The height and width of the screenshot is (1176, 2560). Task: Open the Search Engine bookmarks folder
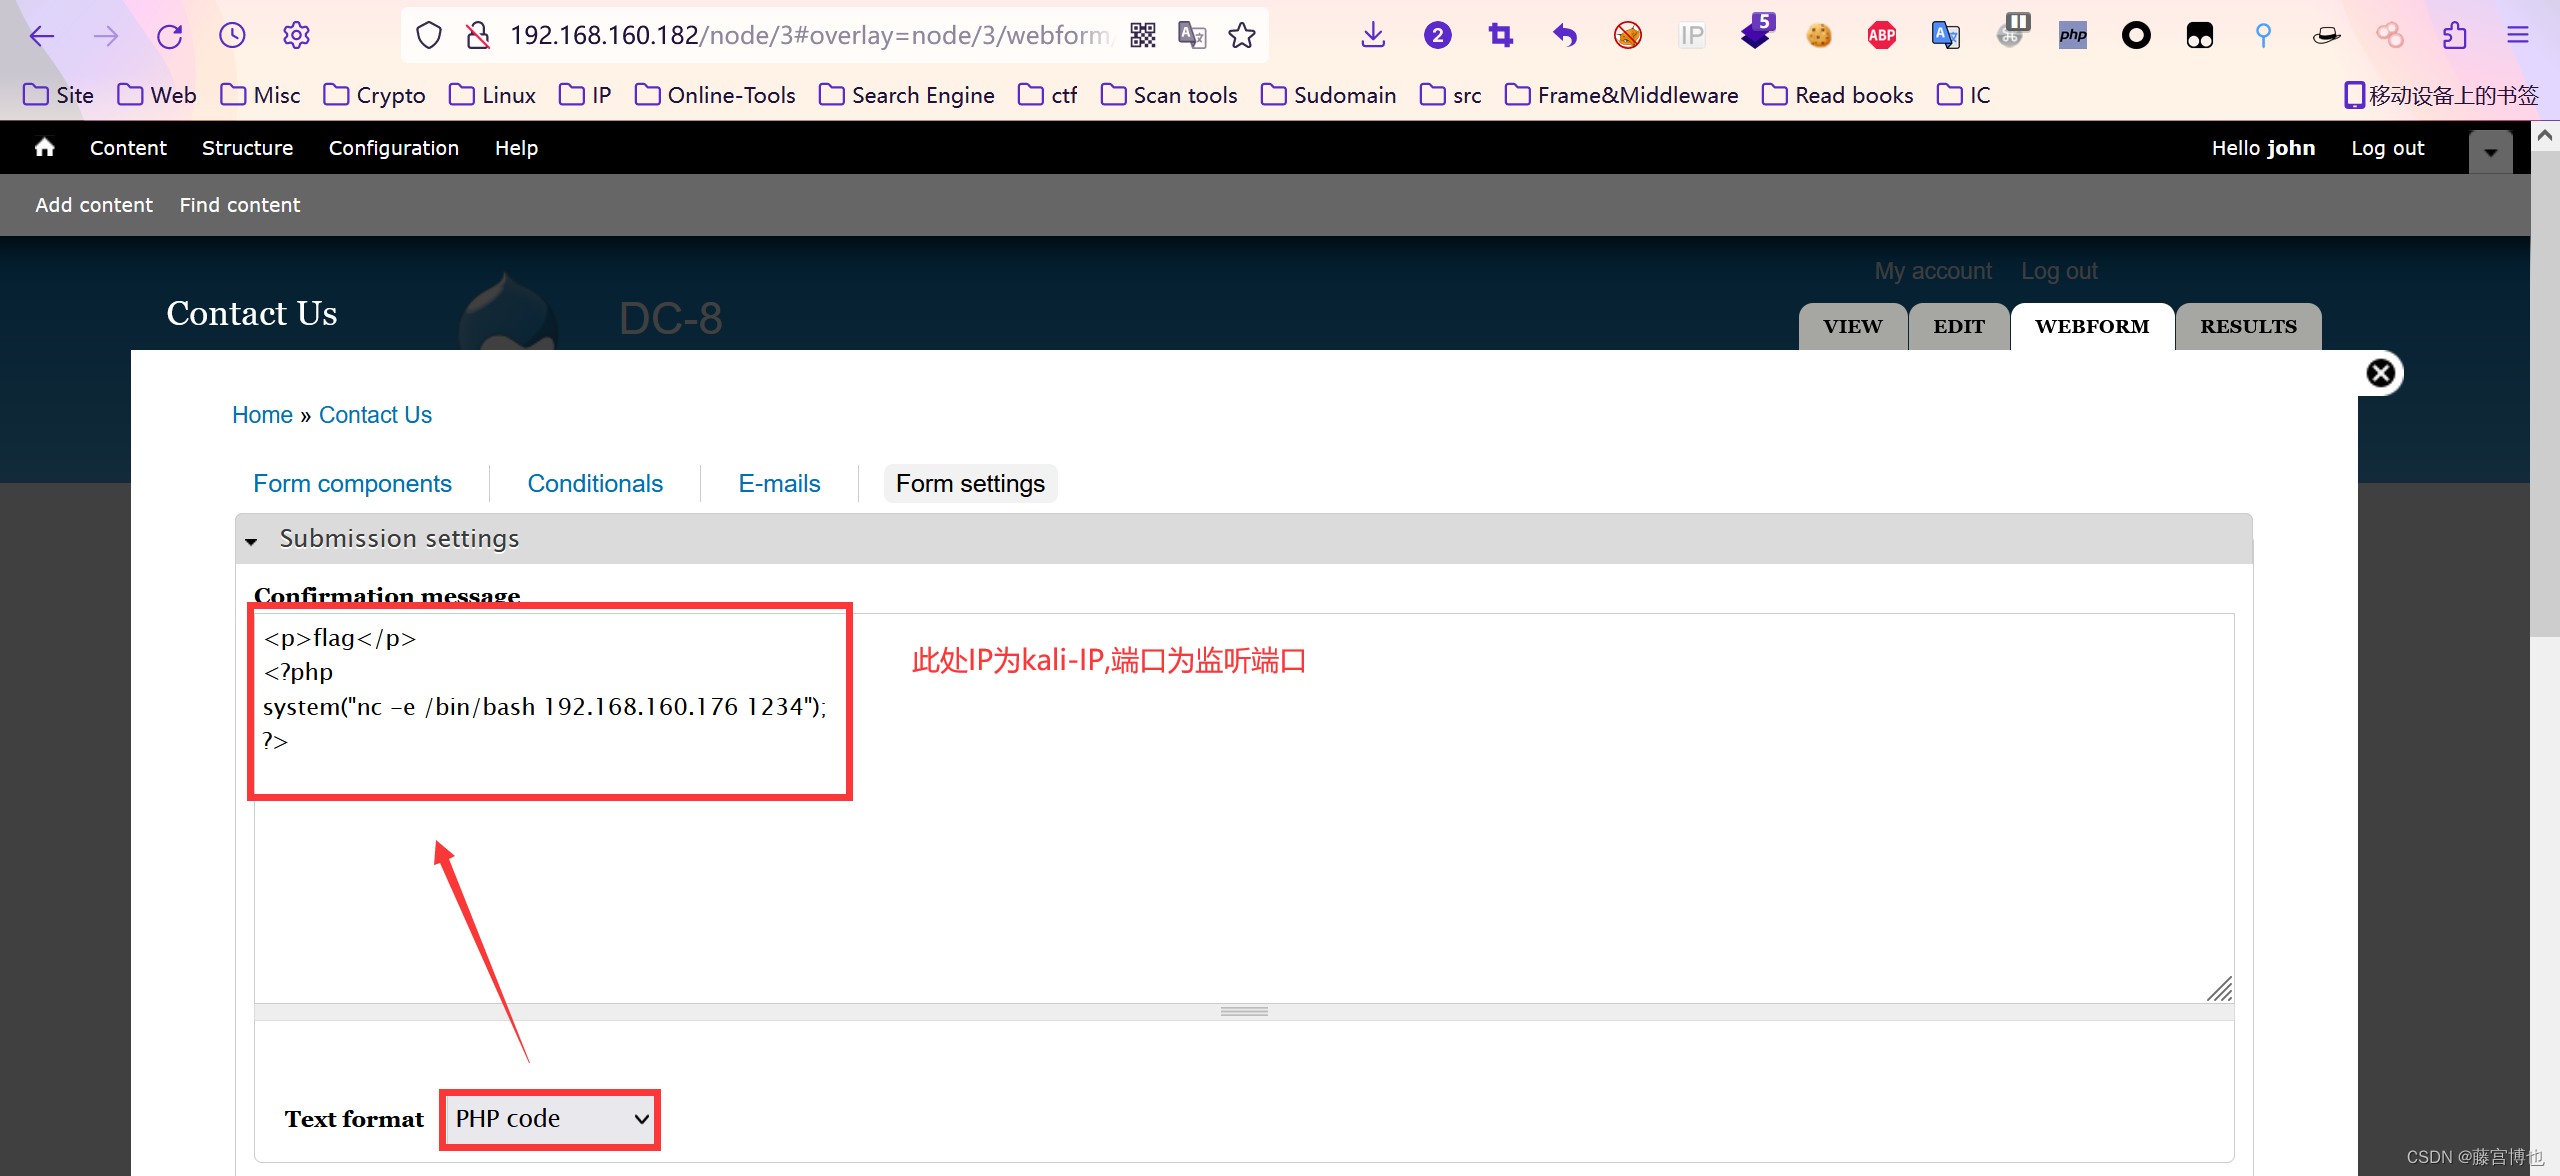(907, 95)
